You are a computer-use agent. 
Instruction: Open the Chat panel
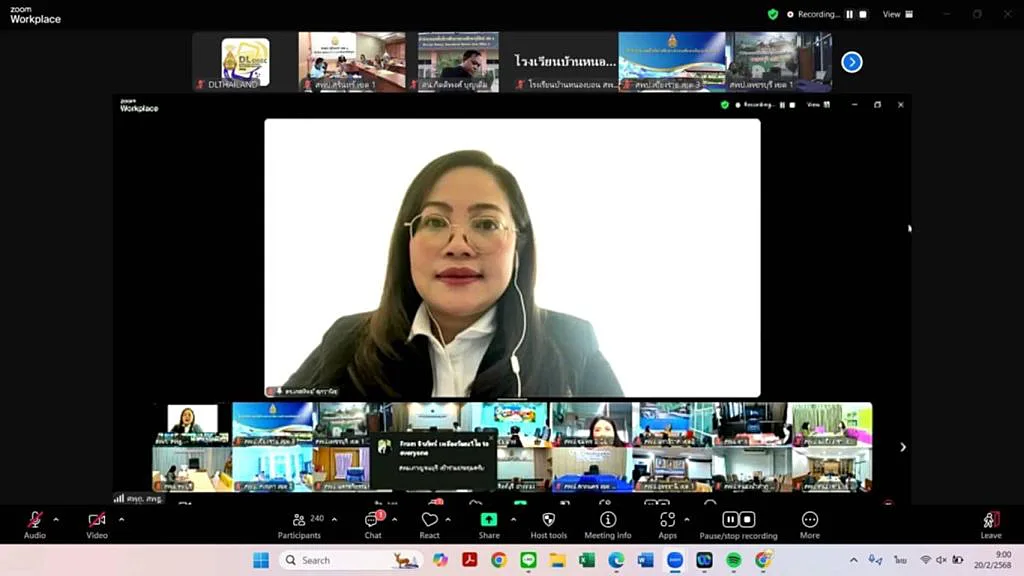pos(373,525)
